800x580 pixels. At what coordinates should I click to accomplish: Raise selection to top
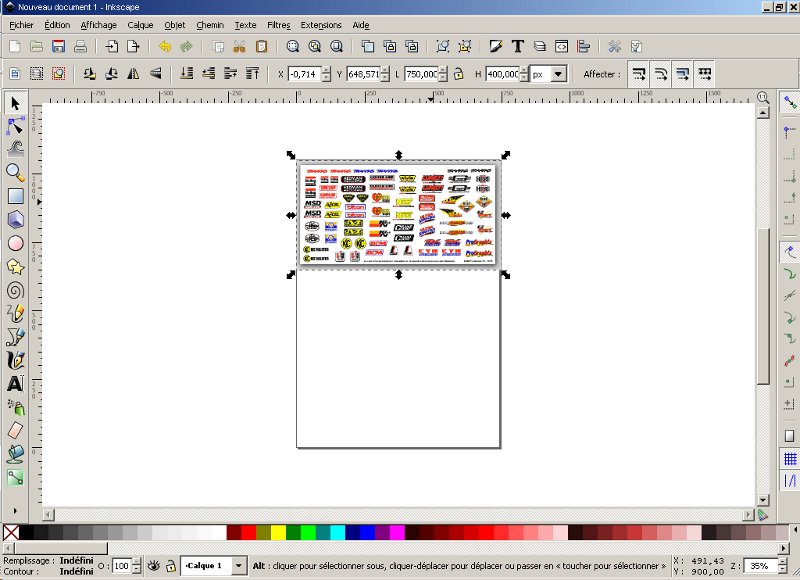(x=253, y=74)
